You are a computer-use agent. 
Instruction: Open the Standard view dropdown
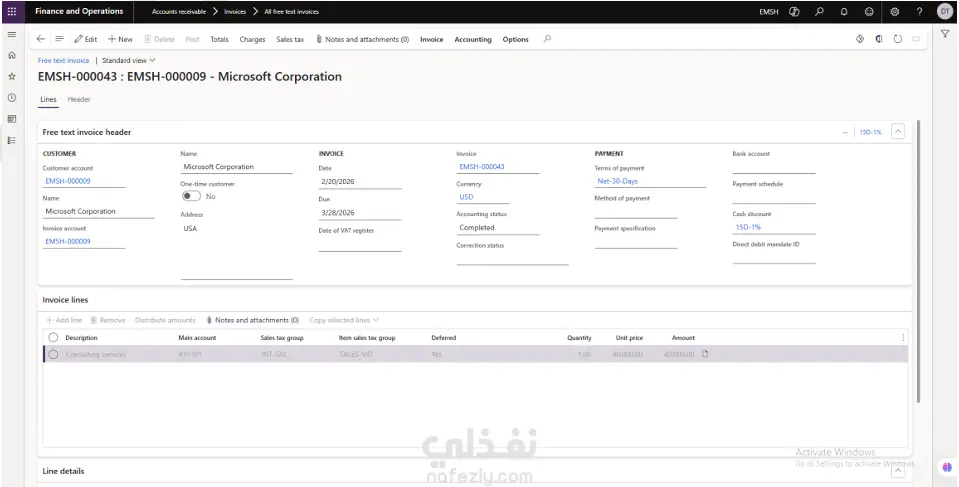pos(128,61)
